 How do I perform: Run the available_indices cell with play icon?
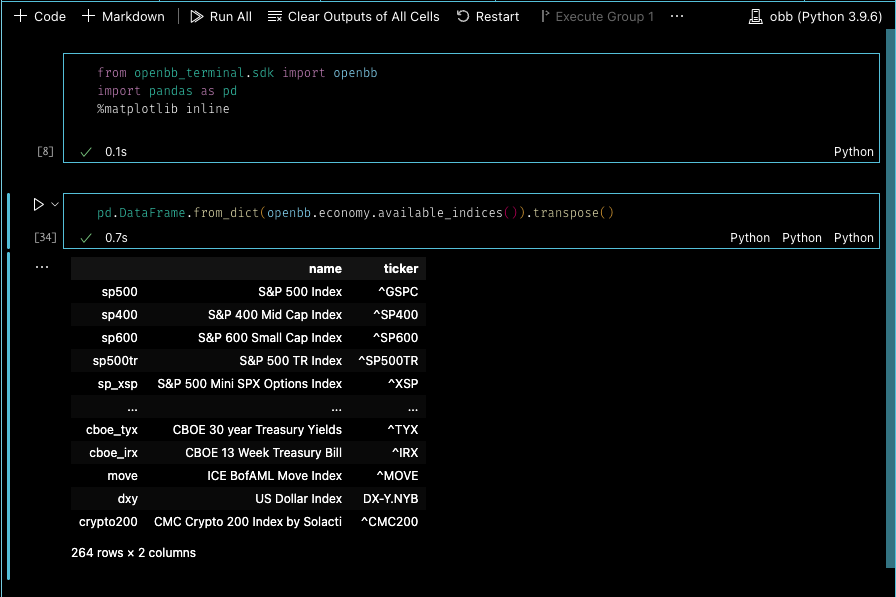click(38, 205)
